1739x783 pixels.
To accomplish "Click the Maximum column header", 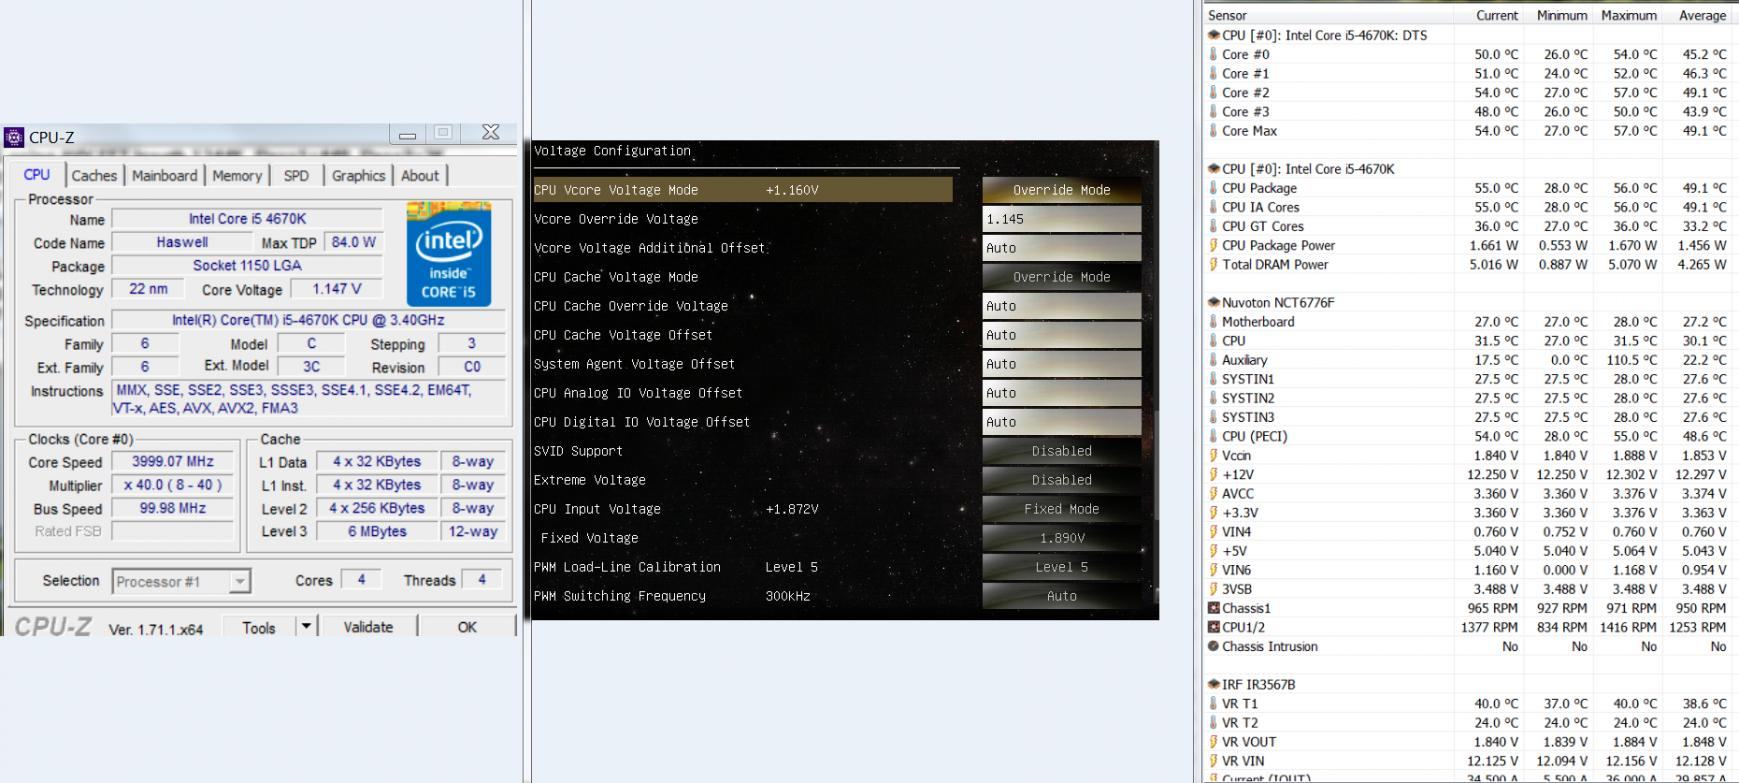I will point(1627,15).
